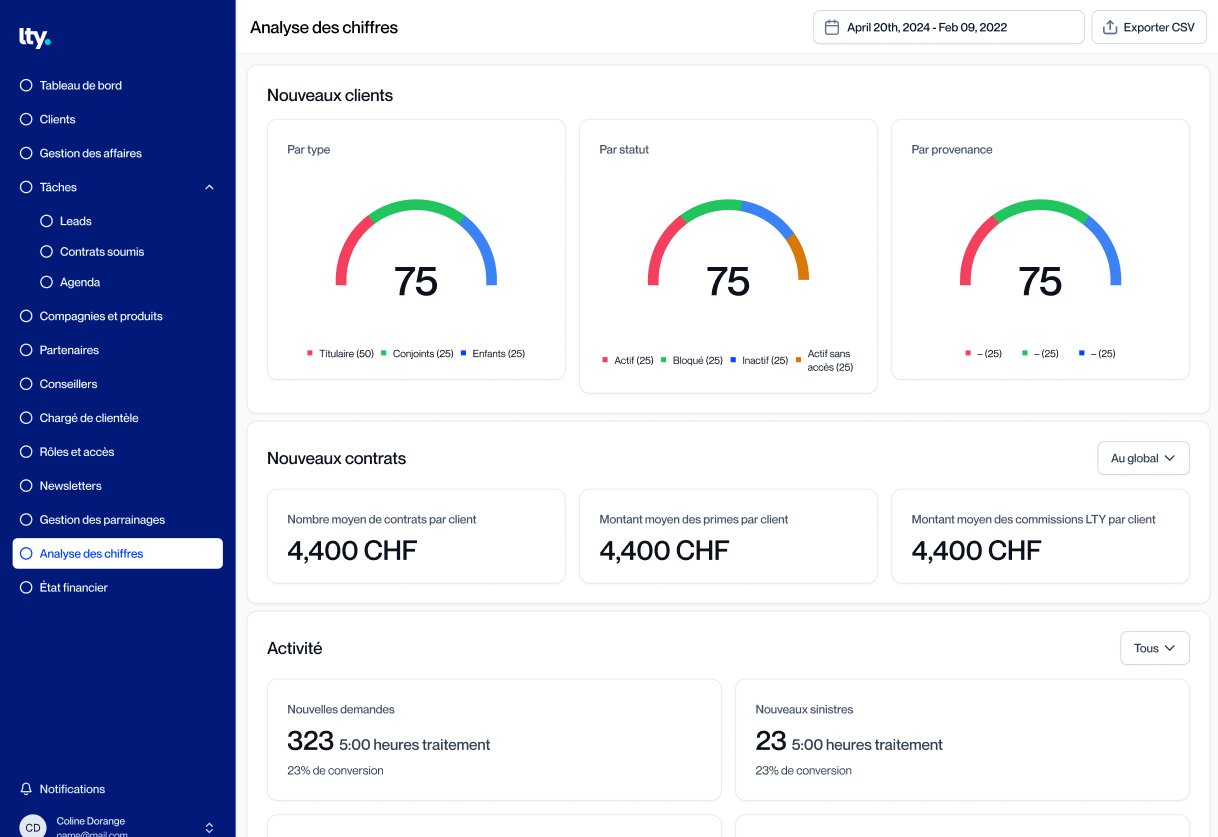The width and height of the screenshot is (1218, 837).
Task: Expand the Coline Dorange account switcher
Action: (209, 828)
